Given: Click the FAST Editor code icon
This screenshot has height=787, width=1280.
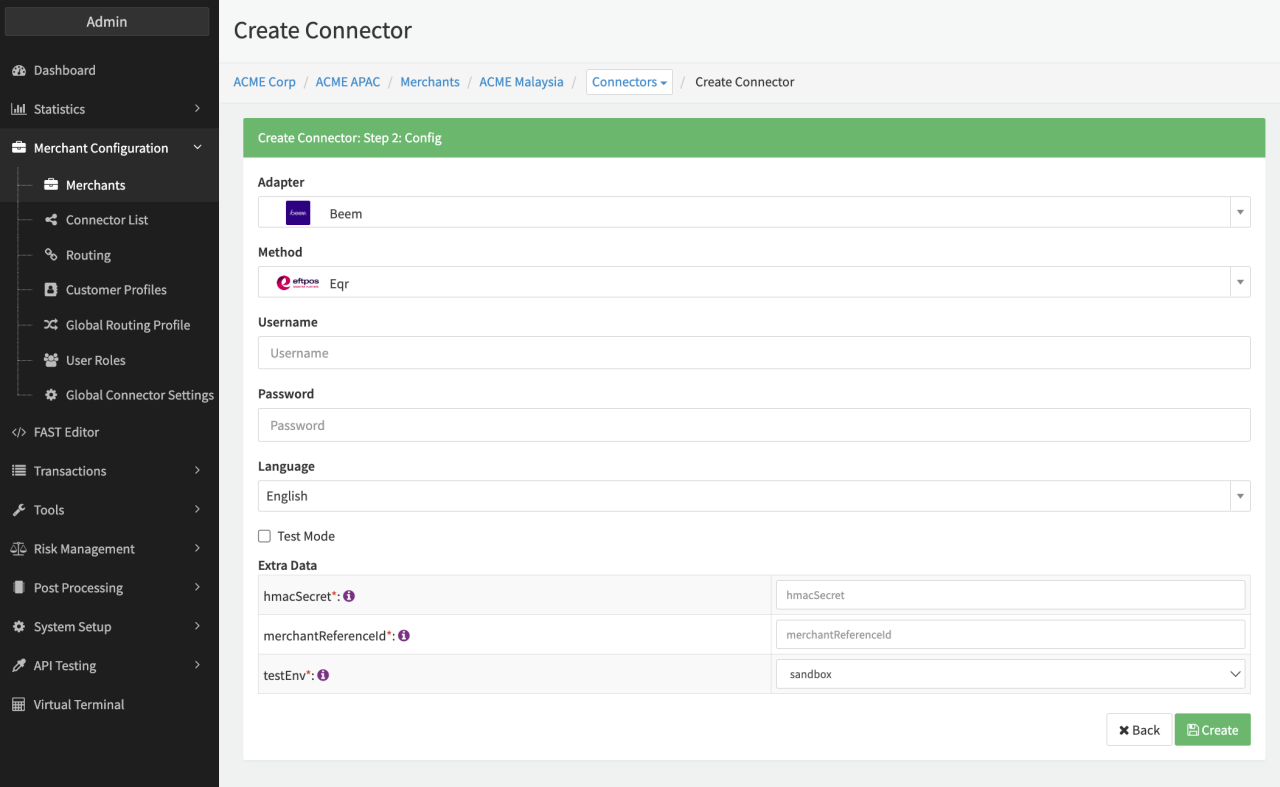Looking at the screenshot, I should (18, 433).
